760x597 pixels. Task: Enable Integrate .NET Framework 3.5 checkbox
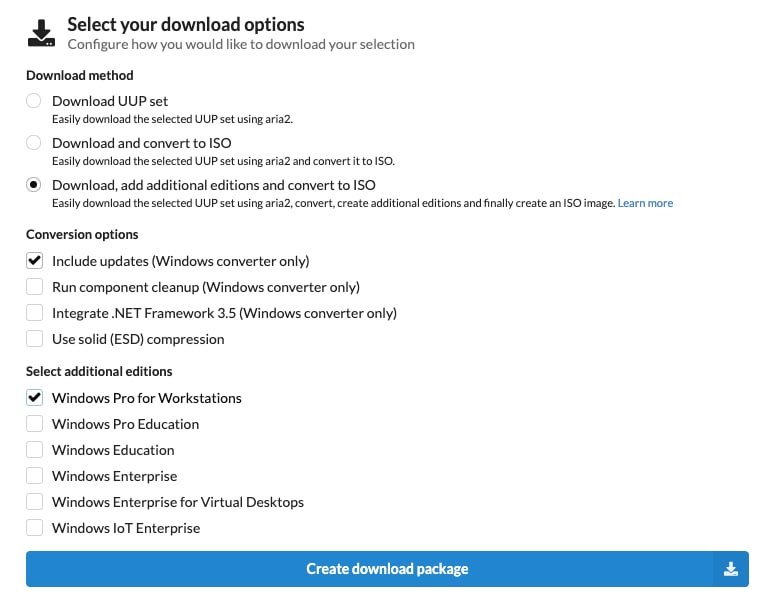tap(34, 313)
